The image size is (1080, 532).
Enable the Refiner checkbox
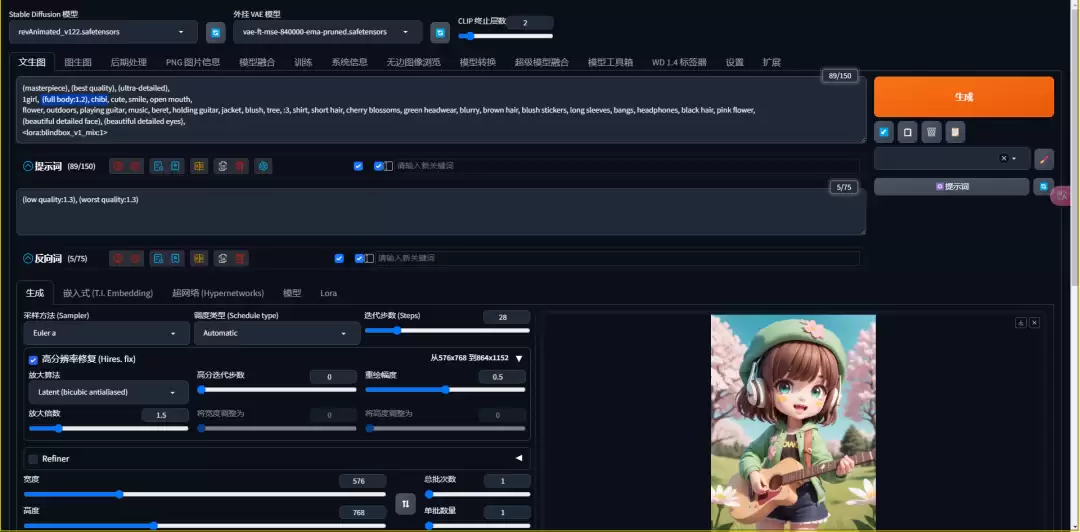33,459
